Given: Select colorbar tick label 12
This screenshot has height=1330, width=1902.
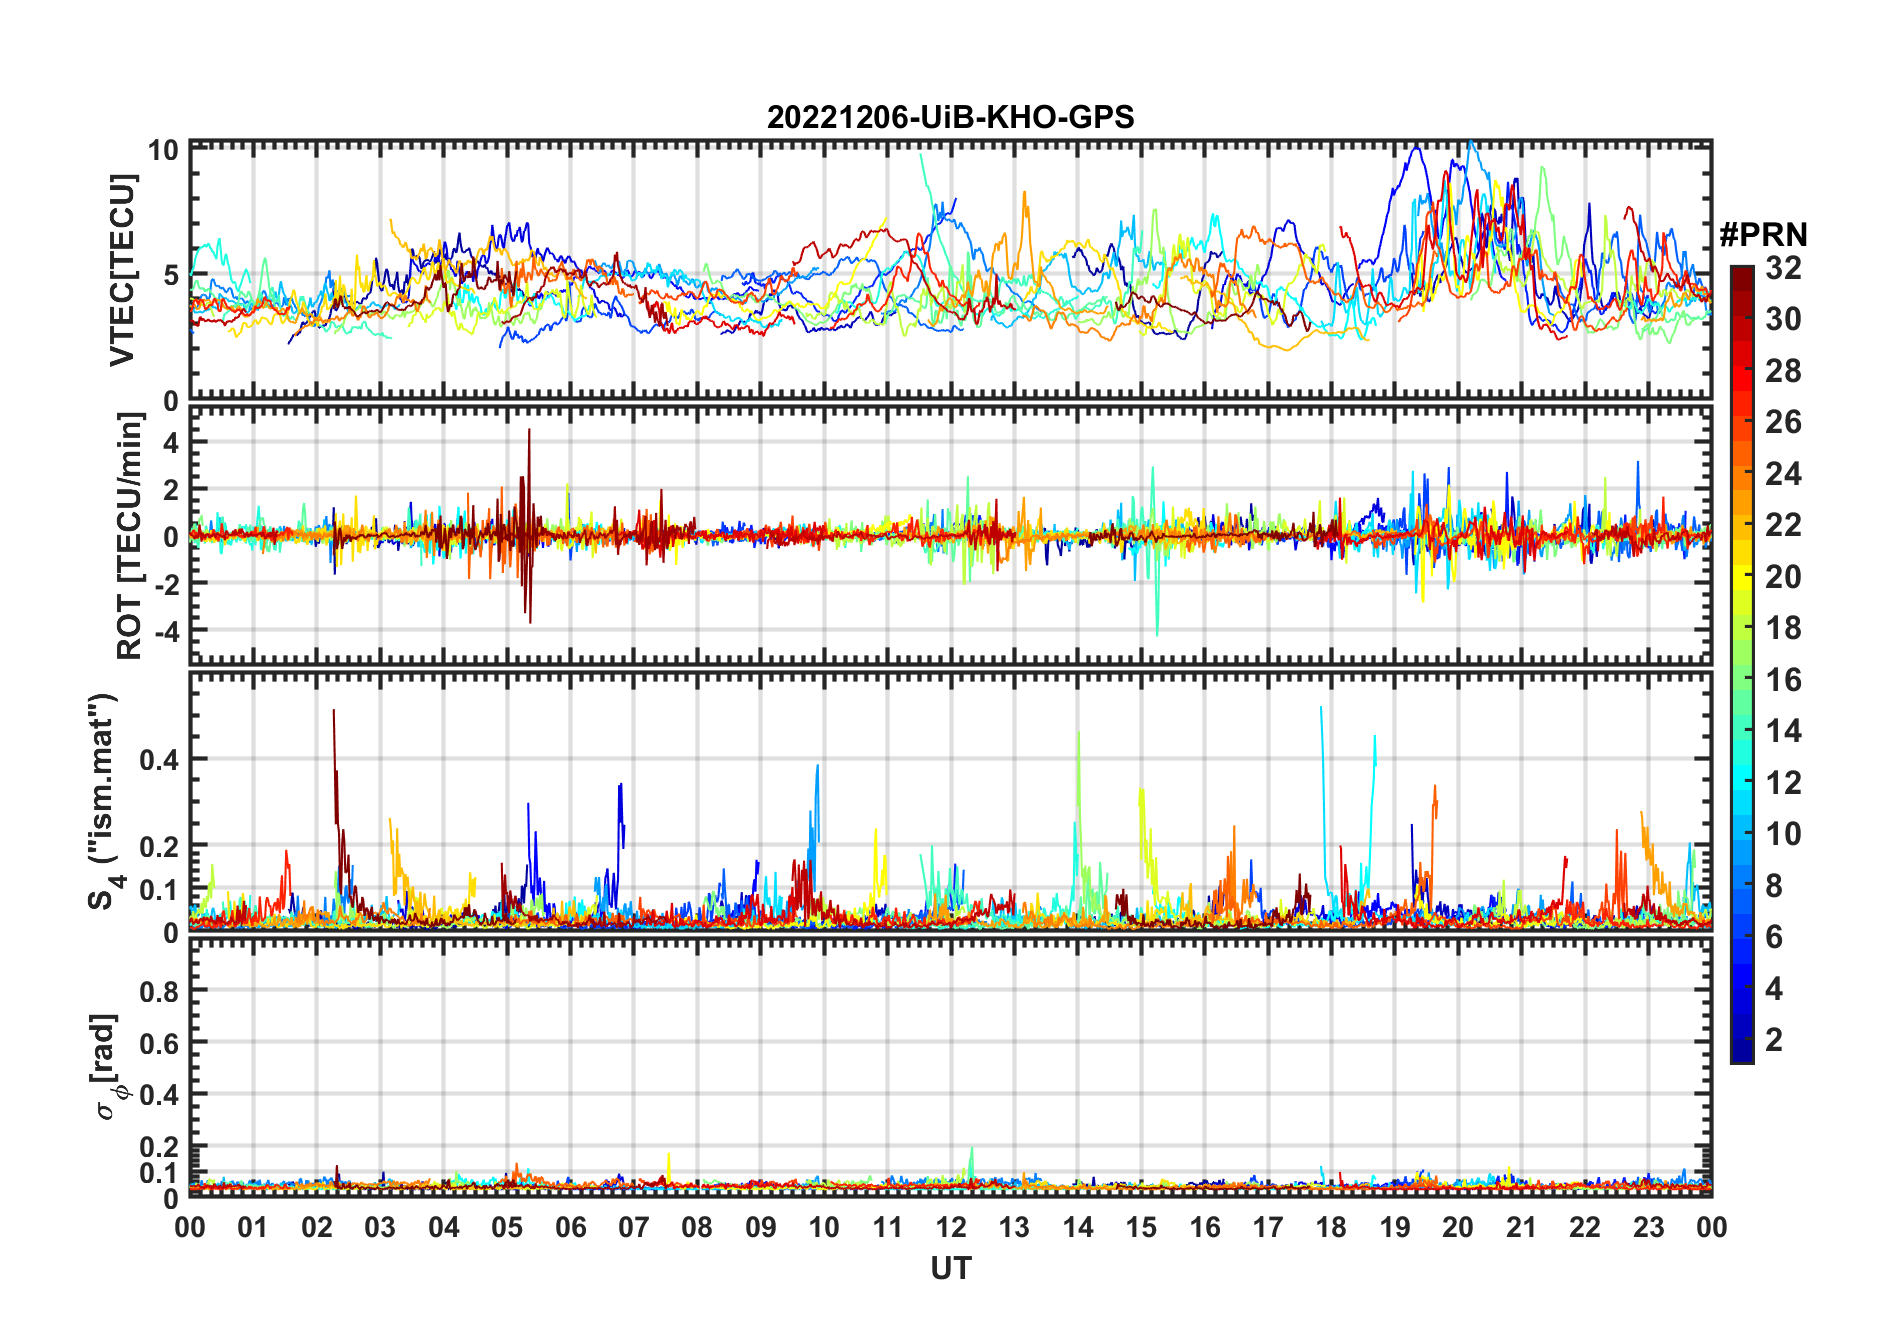Looking at the screenshot, I should tap(1783, 783).
